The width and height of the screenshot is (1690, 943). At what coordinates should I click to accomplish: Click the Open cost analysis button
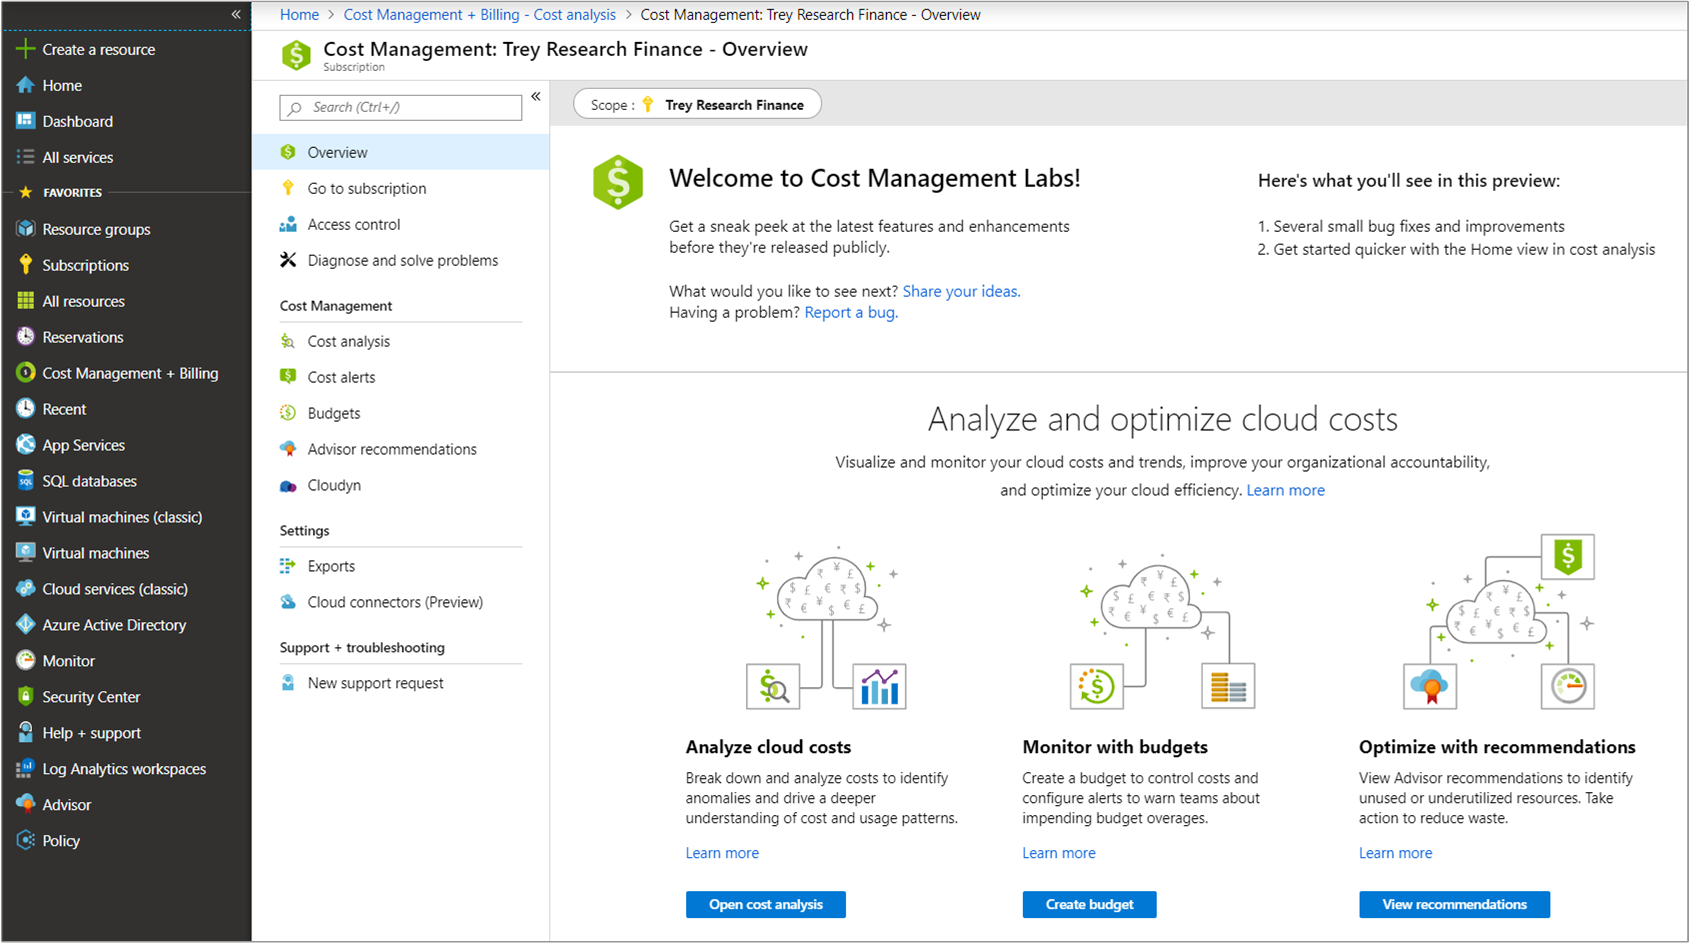tap(766, 904)
